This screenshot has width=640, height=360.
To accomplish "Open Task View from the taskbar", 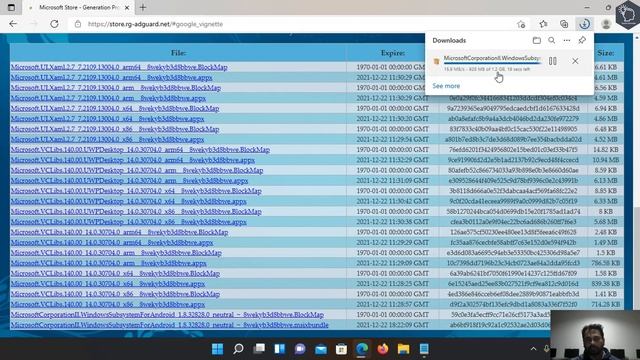I will [259, 349].
